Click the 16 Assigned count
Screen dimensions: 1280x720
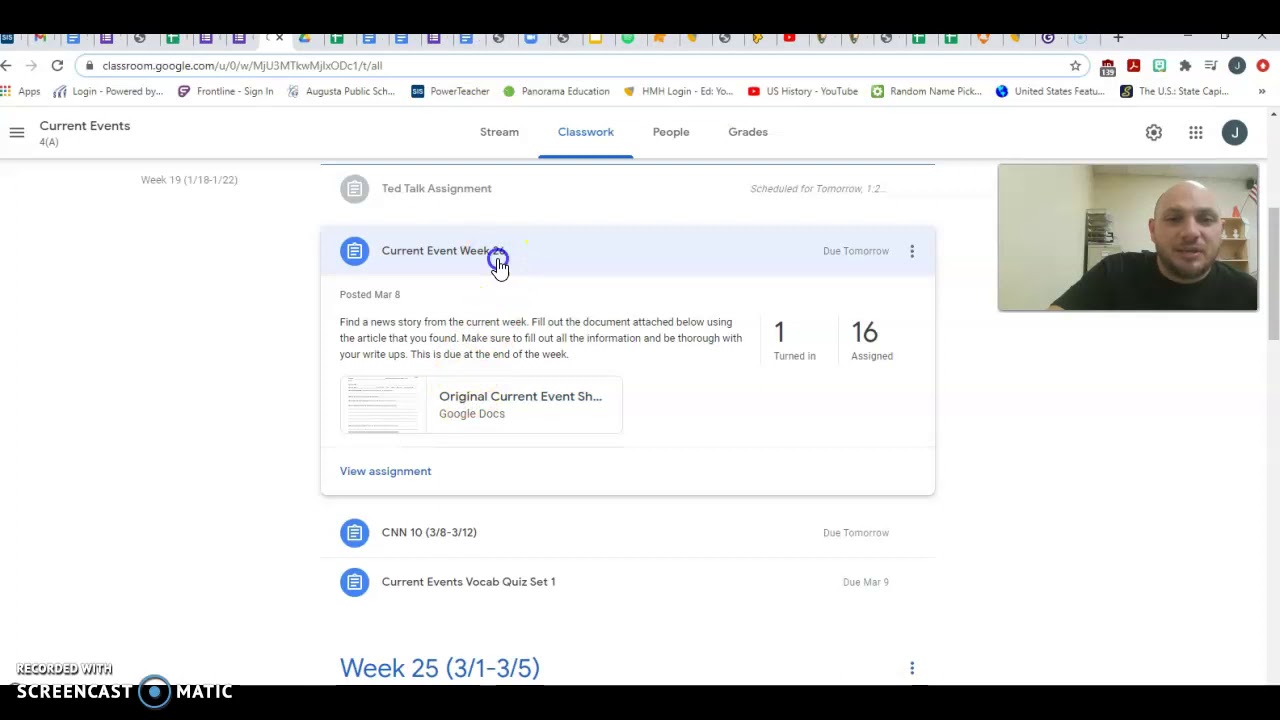click(x=872, y=340)
